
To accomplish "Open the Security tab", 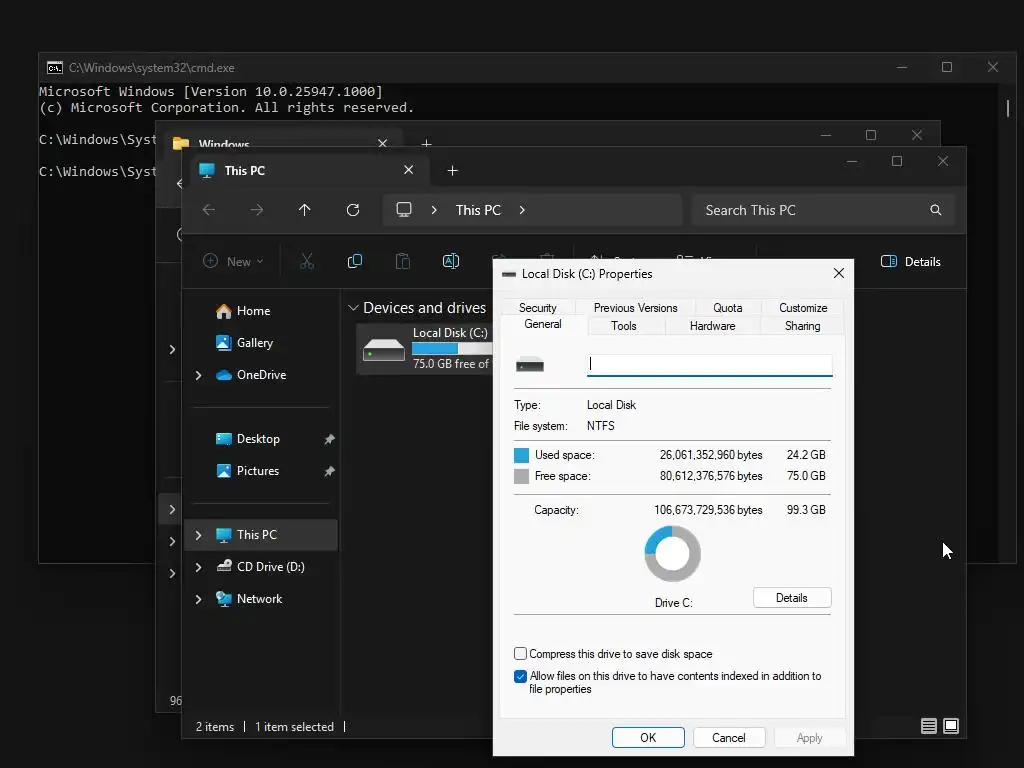I will pyautogui.click(x=537, y=308).
